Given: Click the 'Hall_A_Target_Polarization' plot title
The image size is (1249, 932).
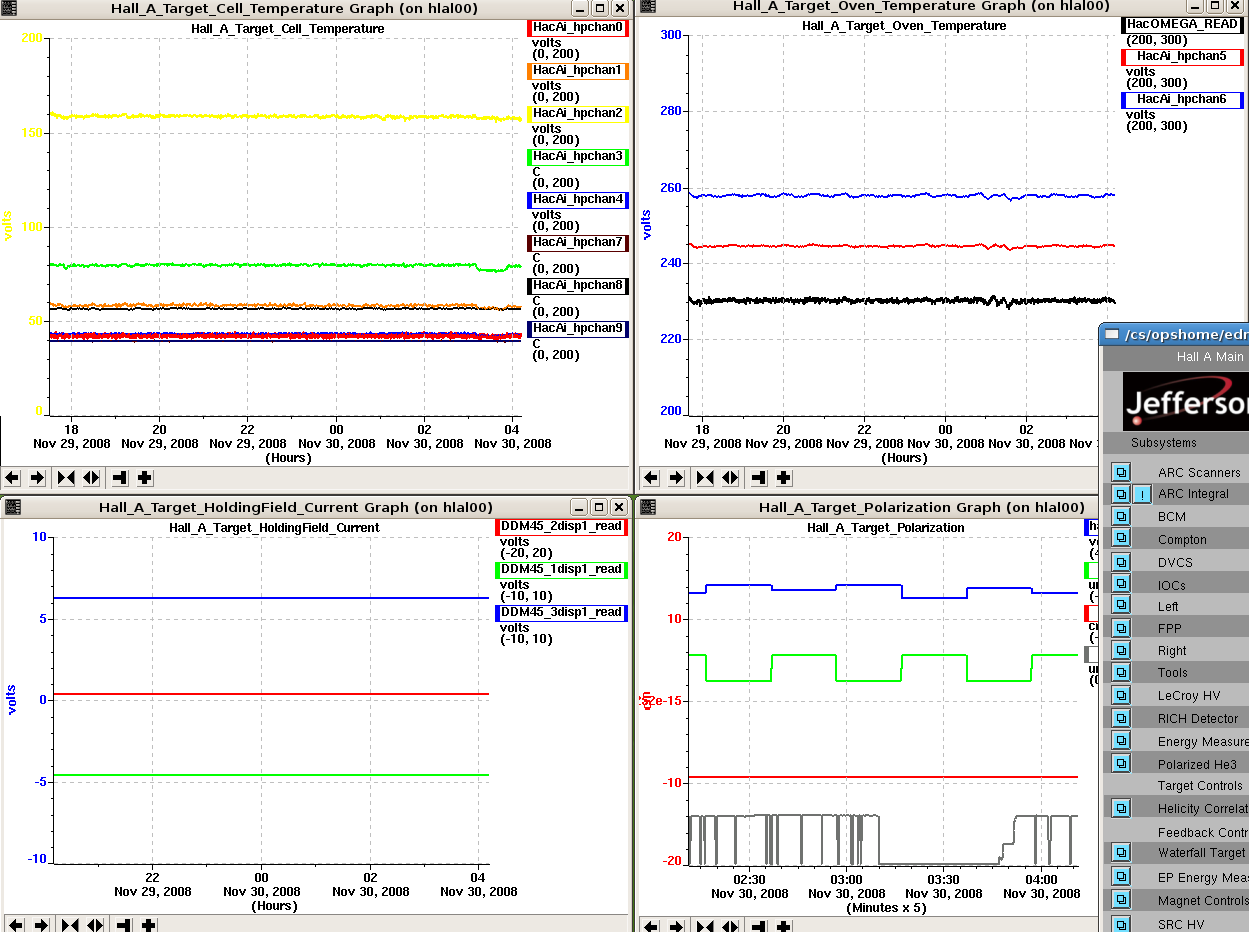Looking at the screenshot, I should pos(886,528).
